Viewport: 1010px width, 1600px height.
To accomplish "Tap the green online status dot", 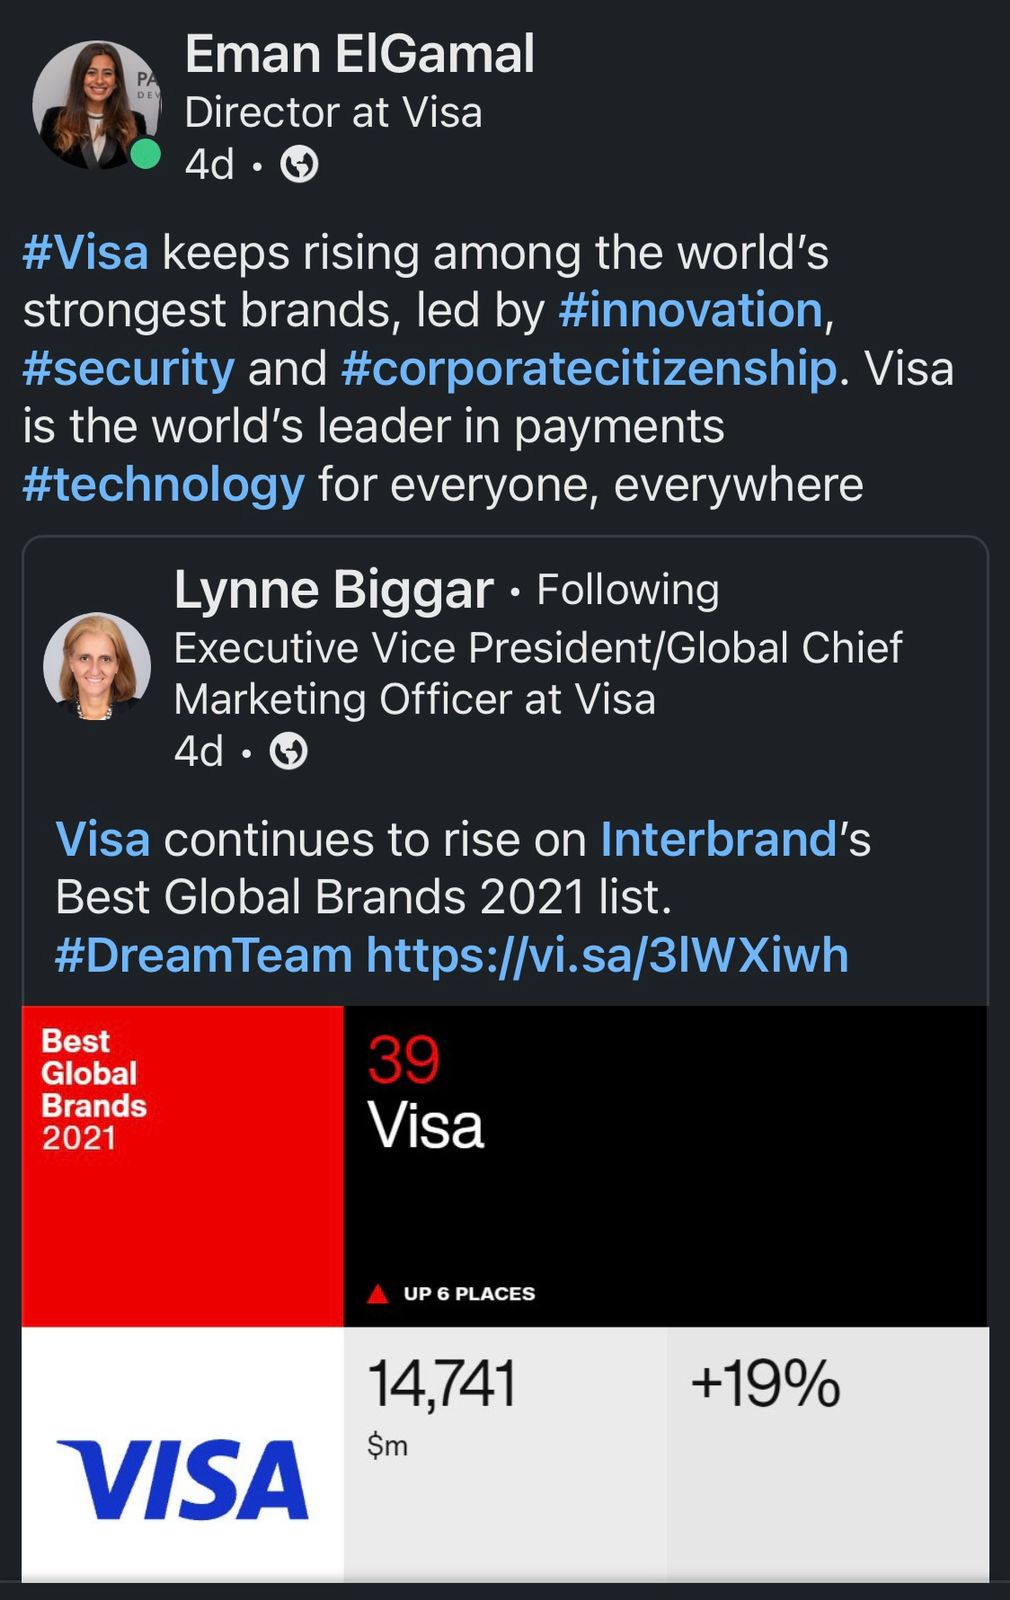I will (146, 154).
